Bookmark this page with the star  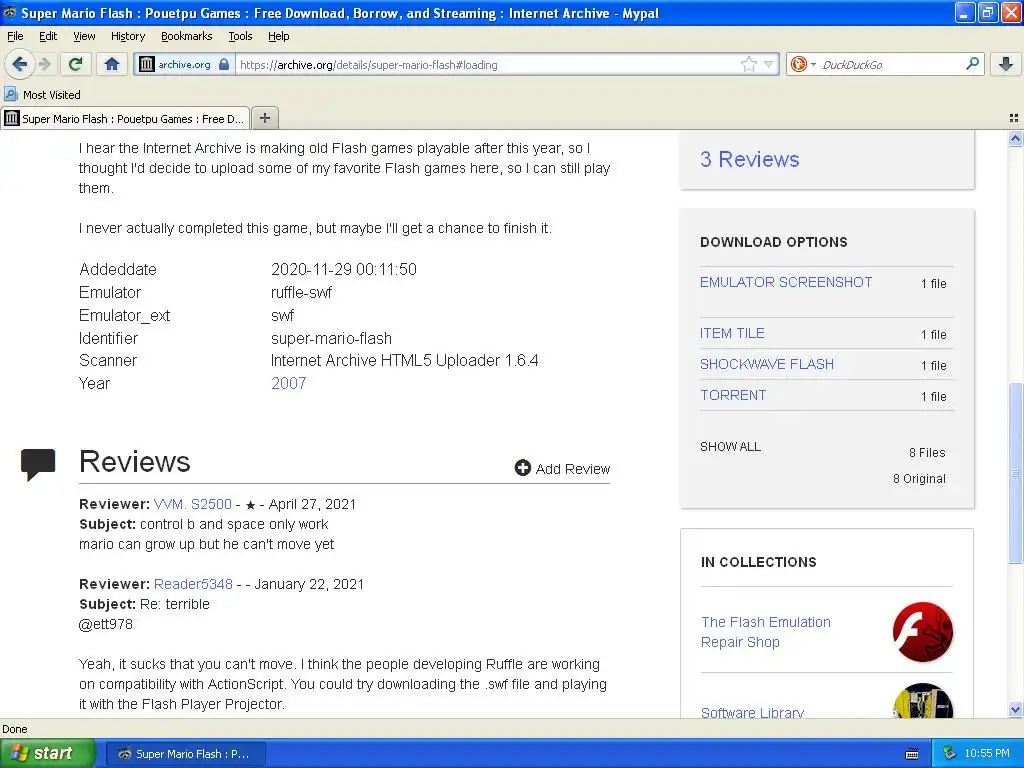[748, 64]
